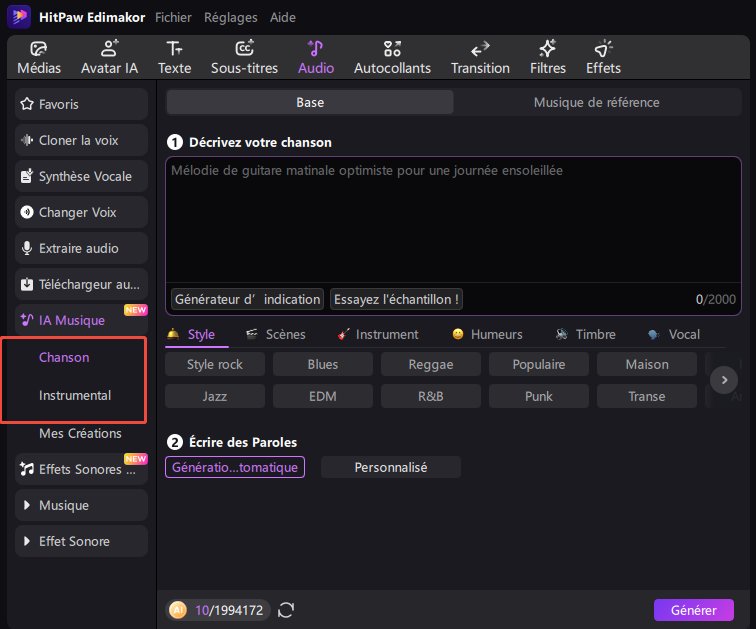Click the song description text field

pyautogui.click(x=453, y=221)
